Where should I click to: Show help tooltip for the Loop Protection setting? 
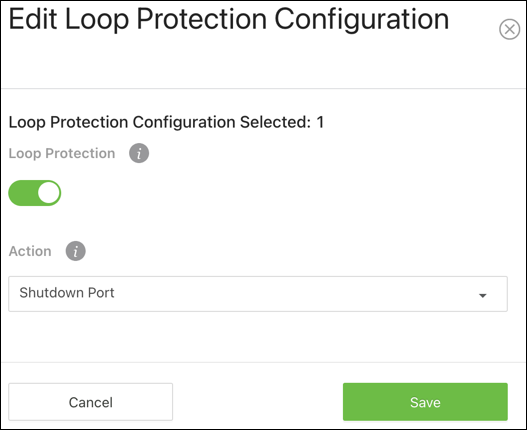point(139,153)
